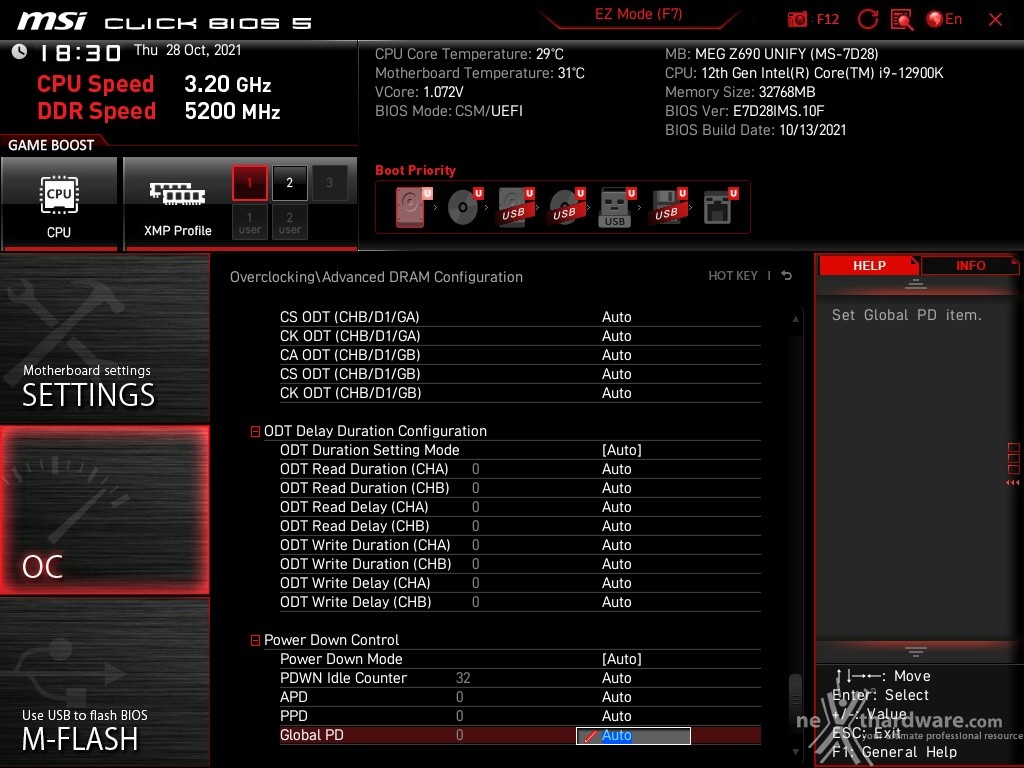Switch to EZ Mode (F7)
Viewport: 1024px width, 768px height.
638,14
